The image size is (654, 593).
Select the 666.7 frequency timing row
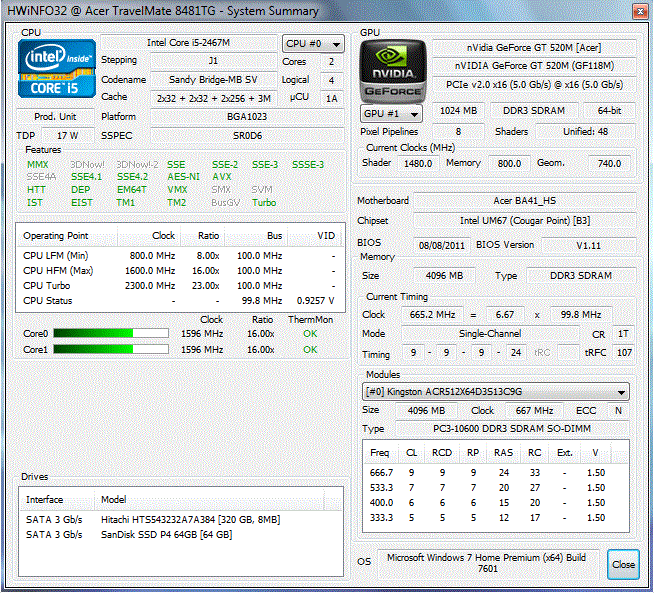(x=496, y=472)
